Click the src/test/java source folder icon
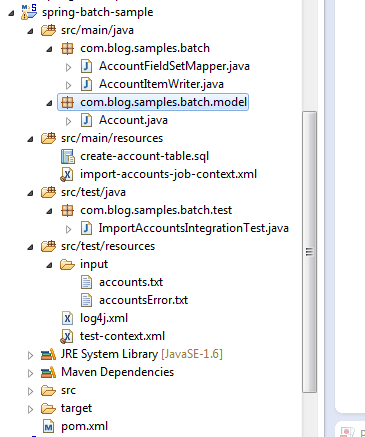 48,192
